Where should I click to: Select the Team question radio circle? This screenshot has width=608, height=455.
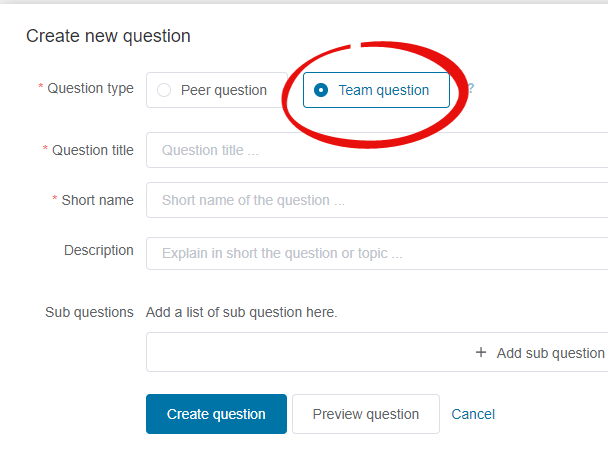pos(321,90)
